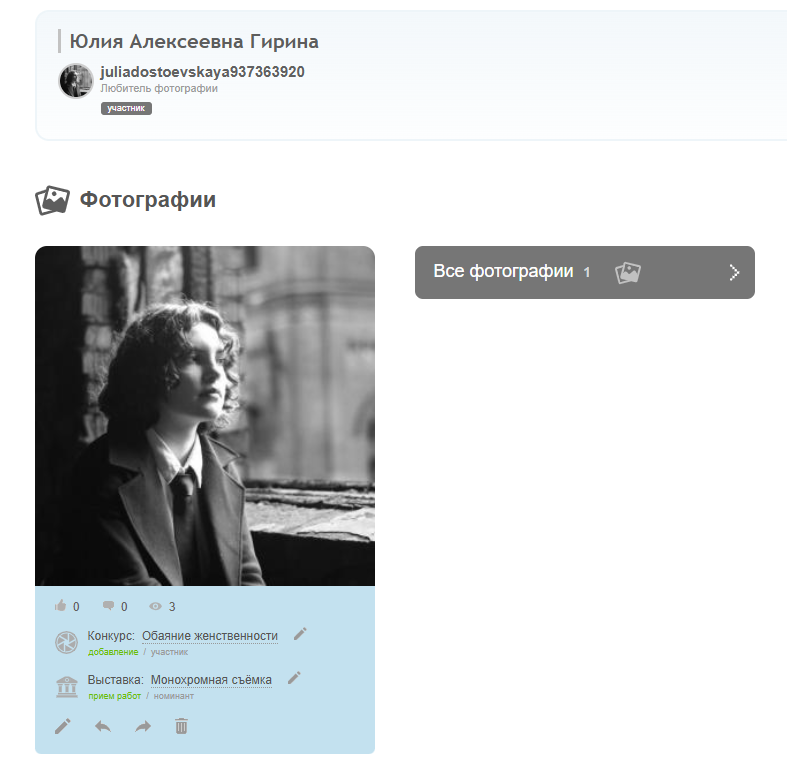
Task: Click the contest aperture icon
Action: [x=66, y=642]
